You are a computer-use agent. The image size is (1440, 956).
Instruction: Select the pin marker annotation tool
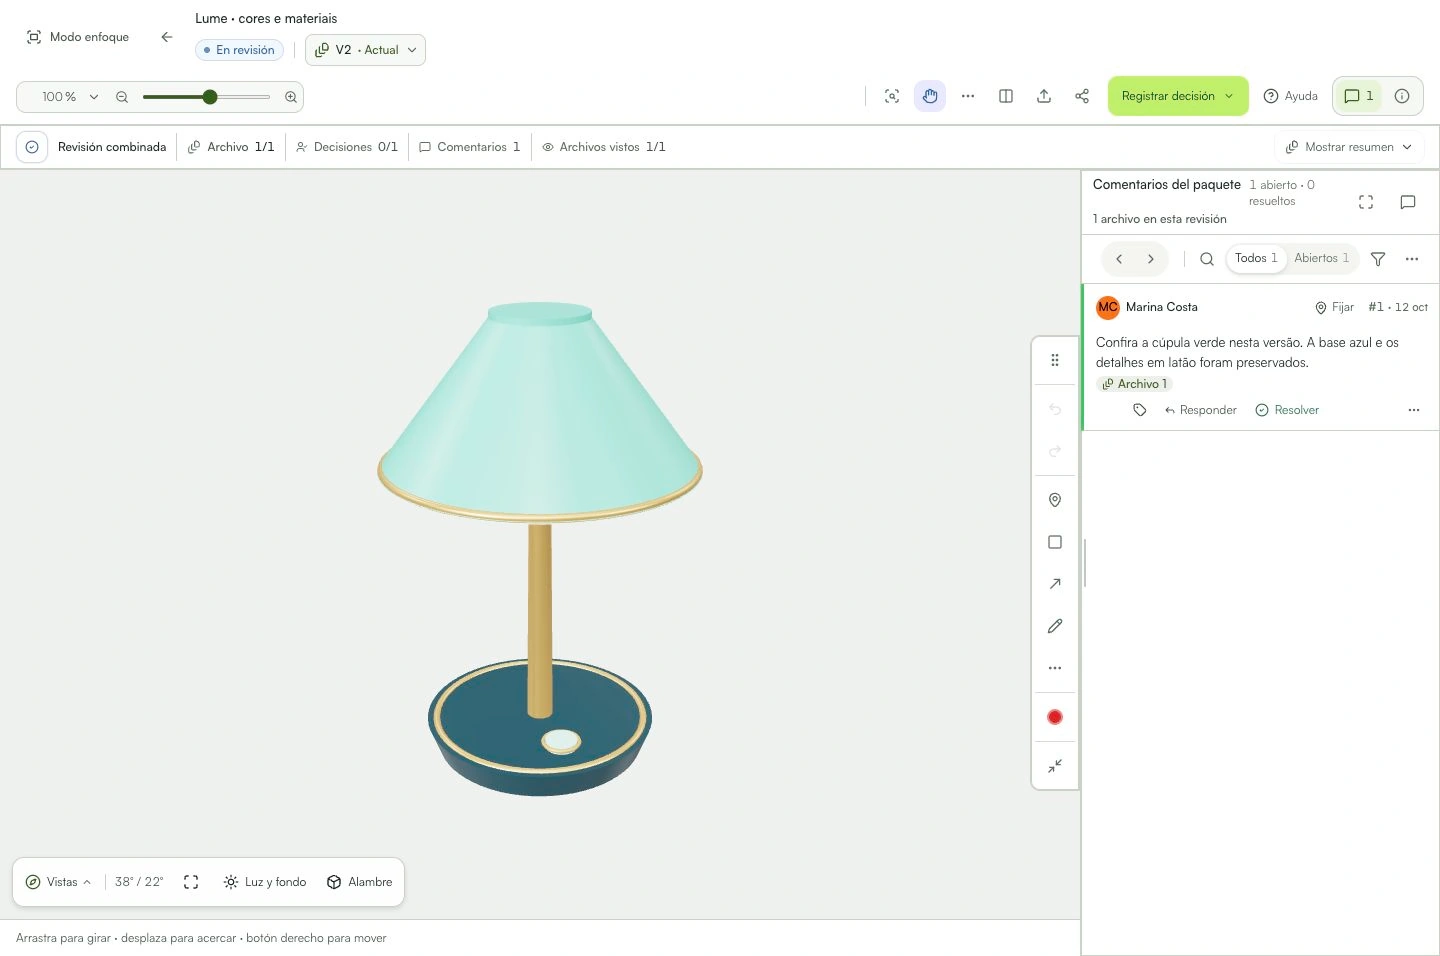[1055, 500]
